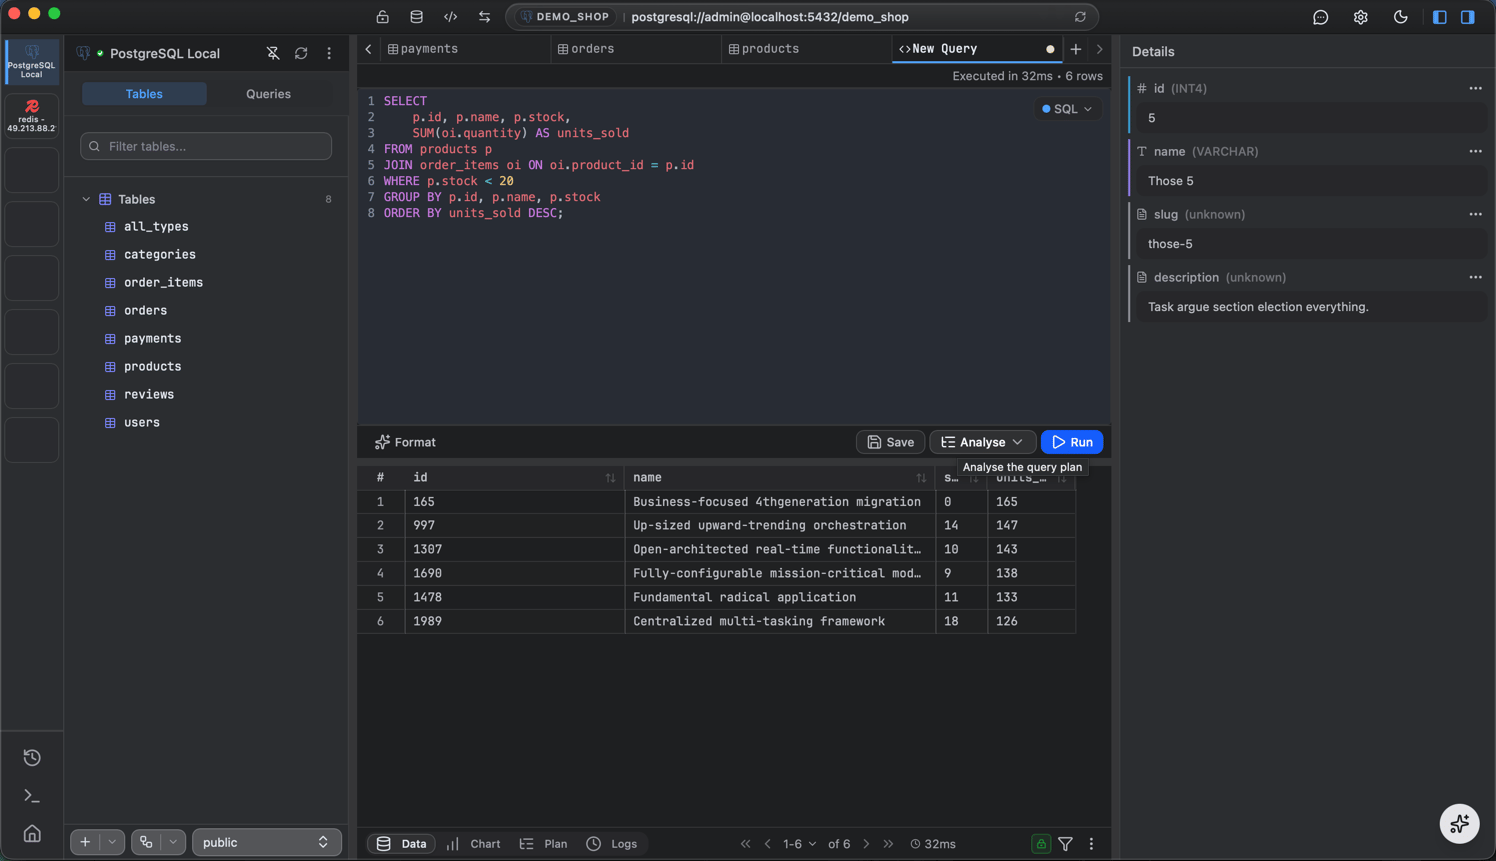The height and width of the screenshot is (861, 1496).
Task: Switch to Chart view
Action: tap(474, 844)
